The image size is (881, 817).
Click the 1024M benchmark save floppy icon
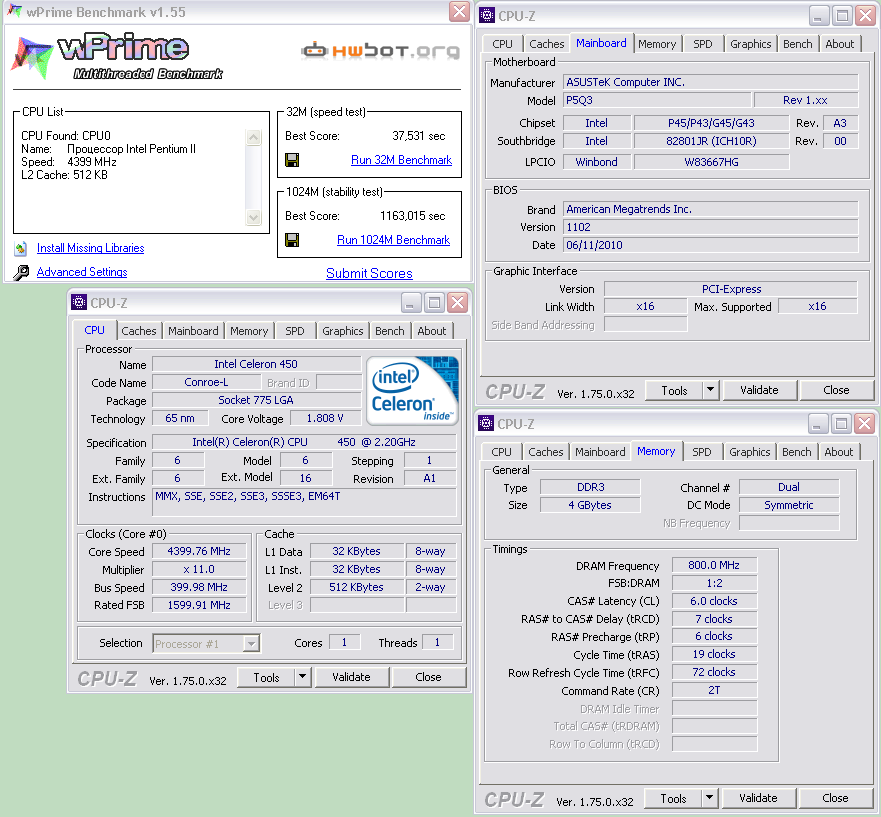coord(292,240)
